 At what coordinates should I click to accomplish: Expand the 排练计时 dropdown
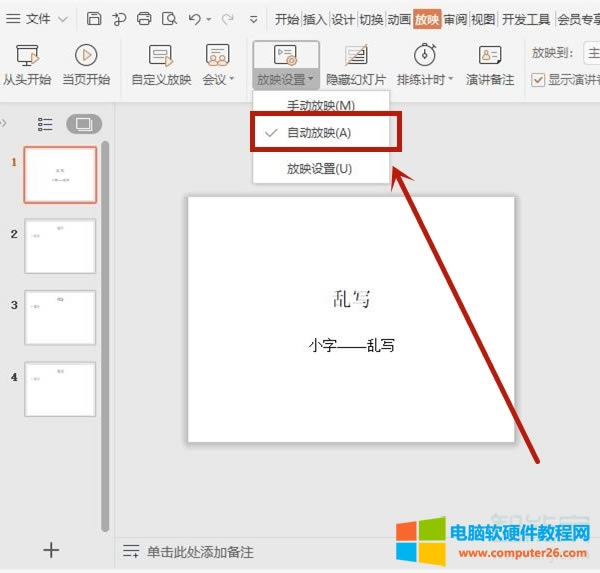pos(425,79)
